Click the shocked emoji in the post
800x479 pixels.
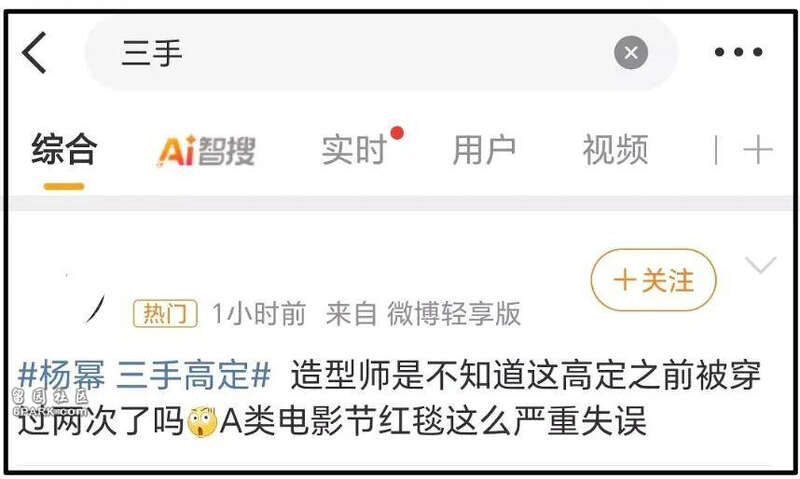pos(202,422)
